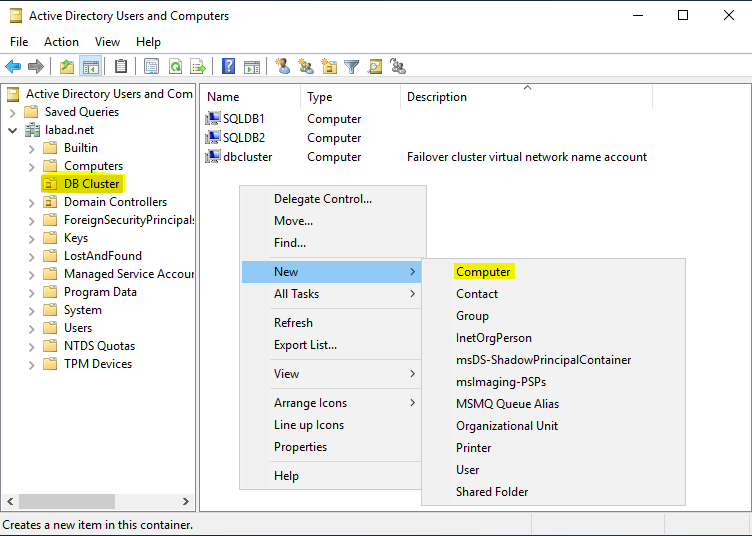Expand the Saved Queries node

pos(13,113)
